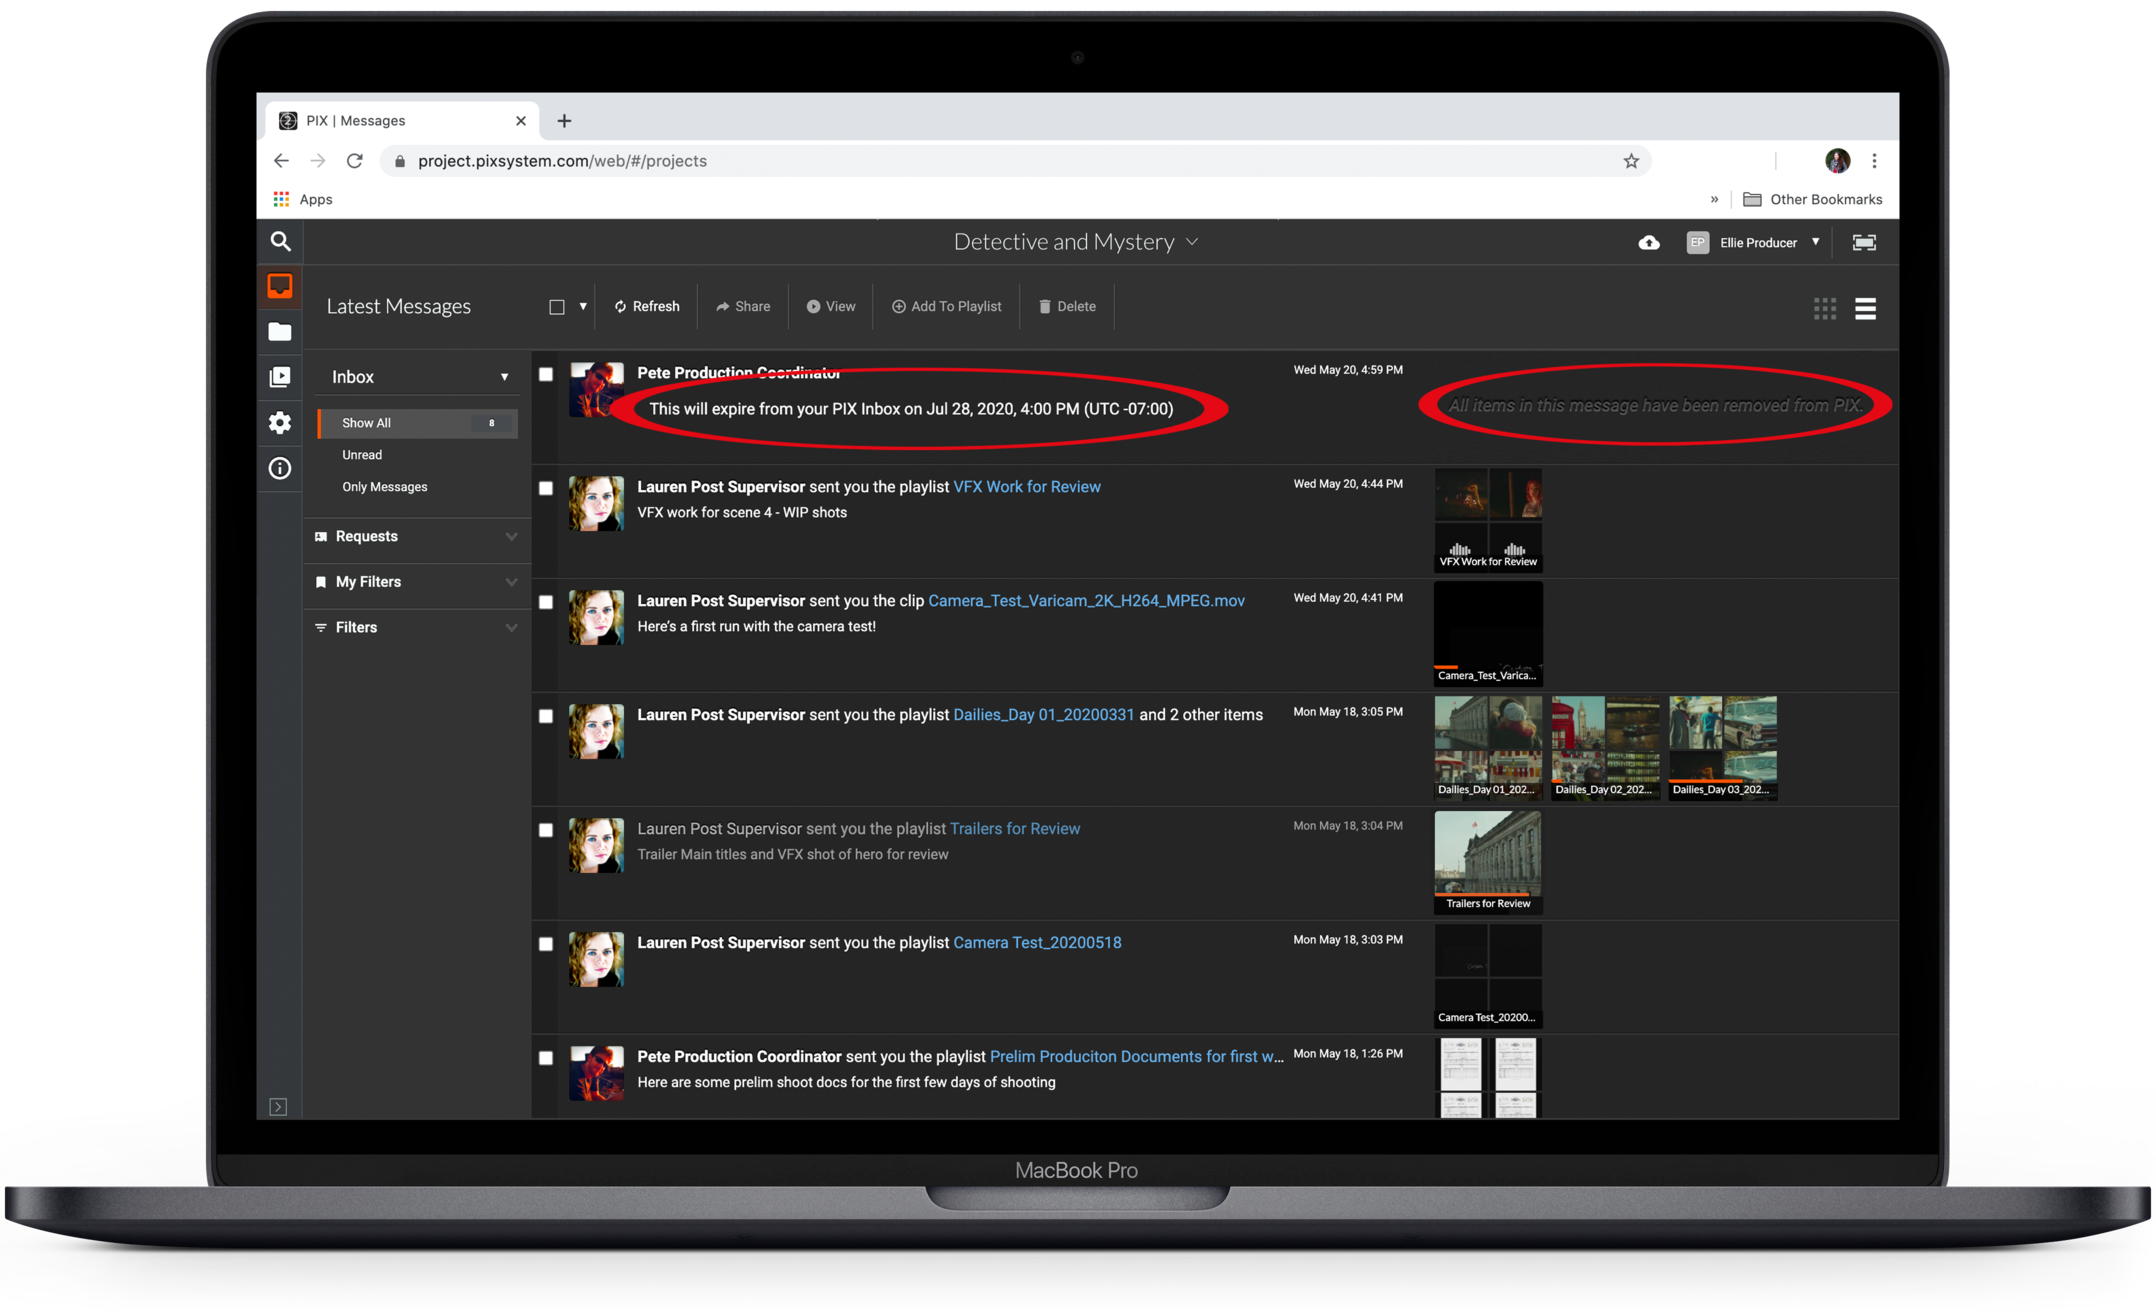Select the Trailers for Review message checkbox
Viewport: 2156px width, 1310px height.
(546, 830)
